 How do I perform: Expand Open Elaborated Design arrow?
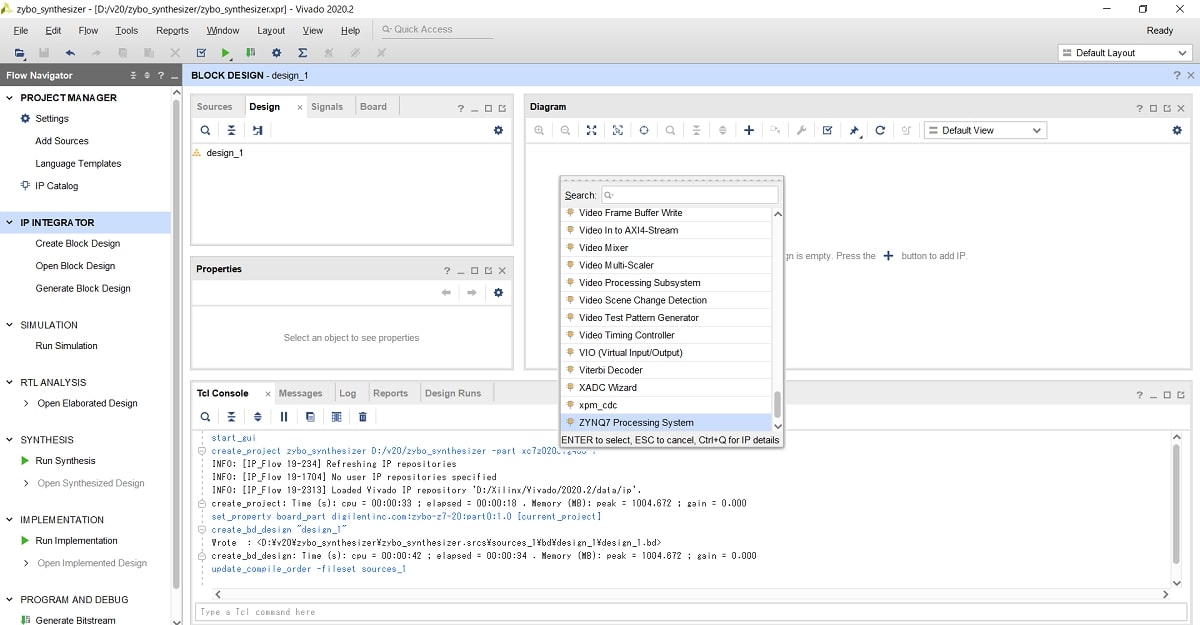click(x=26, y=404)
